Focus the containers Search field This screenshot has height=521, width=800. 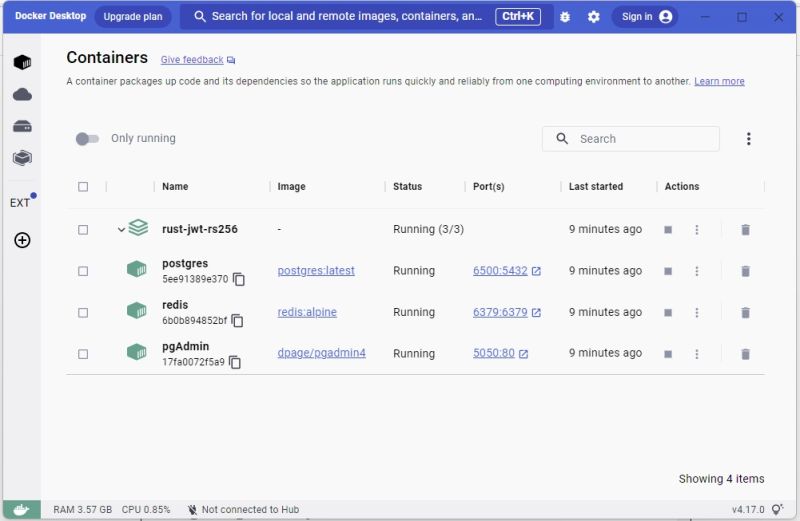pos(631,139)
